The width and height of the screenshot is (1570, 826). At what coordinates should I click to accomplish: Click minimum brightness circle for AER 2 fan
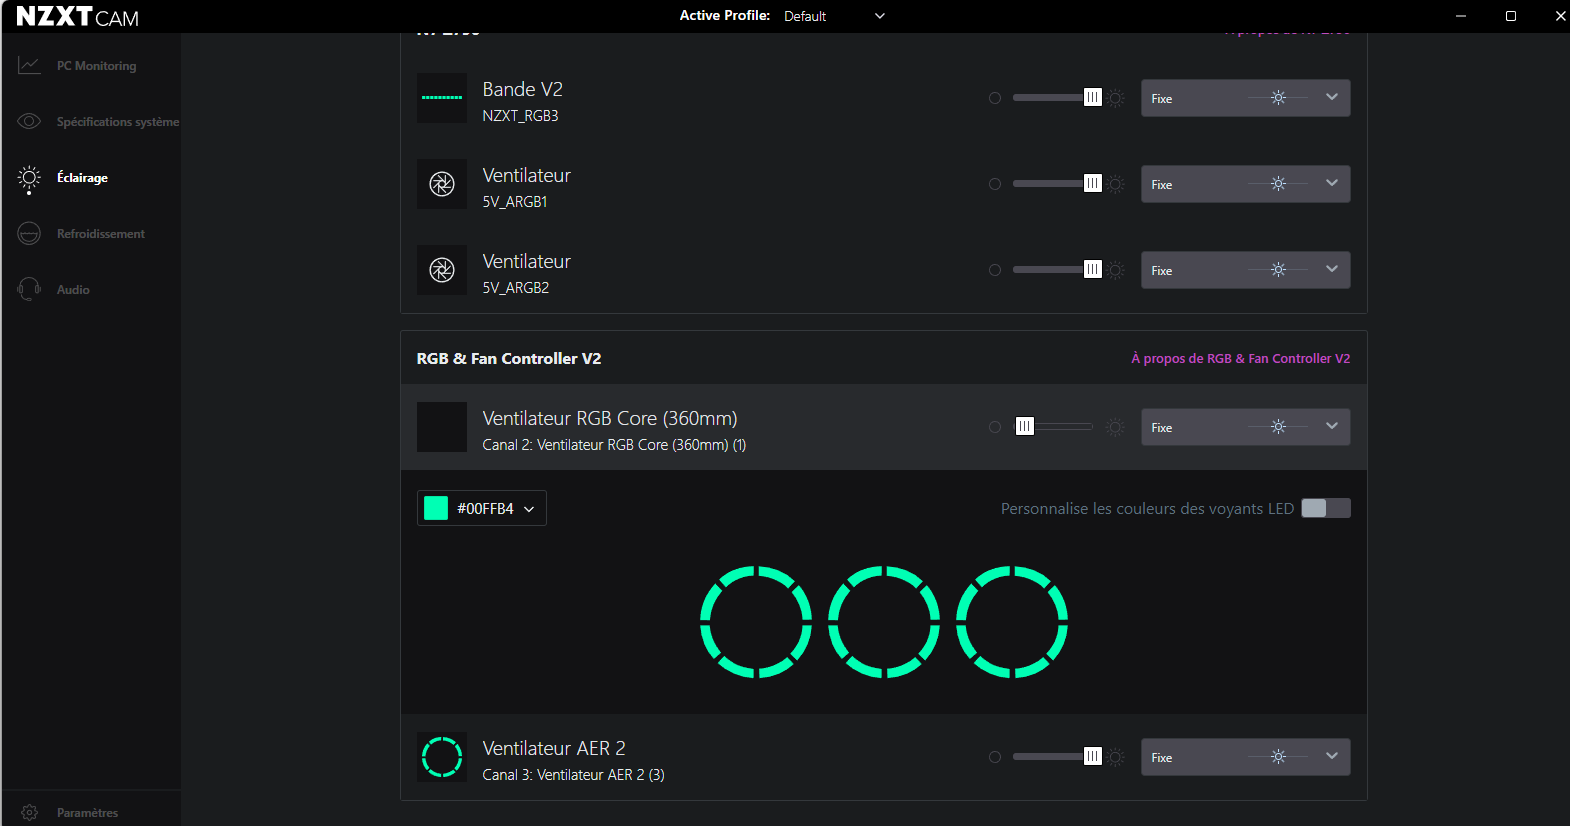coord(995,757)
